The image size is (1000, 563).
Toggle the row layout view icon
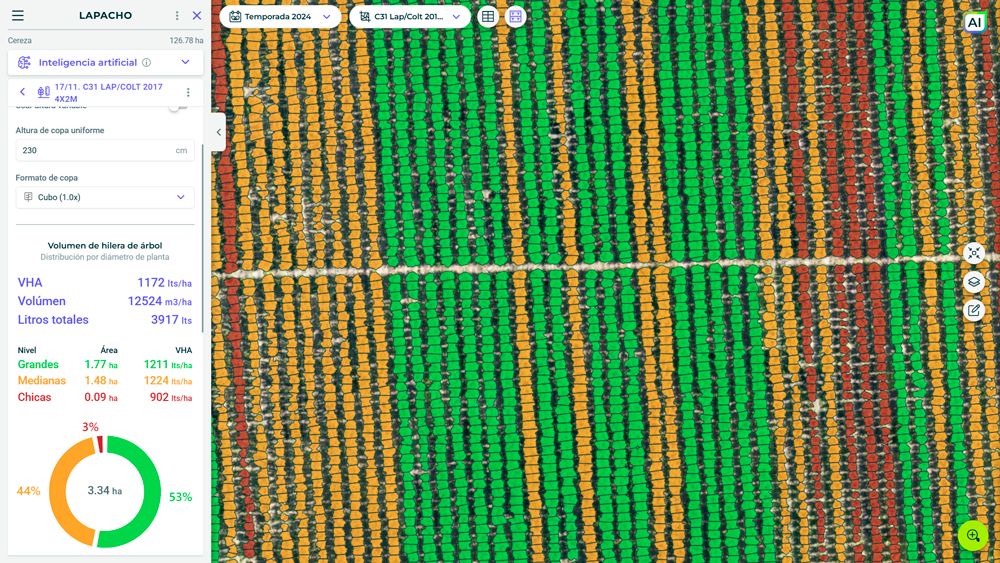tap(515, 17)
